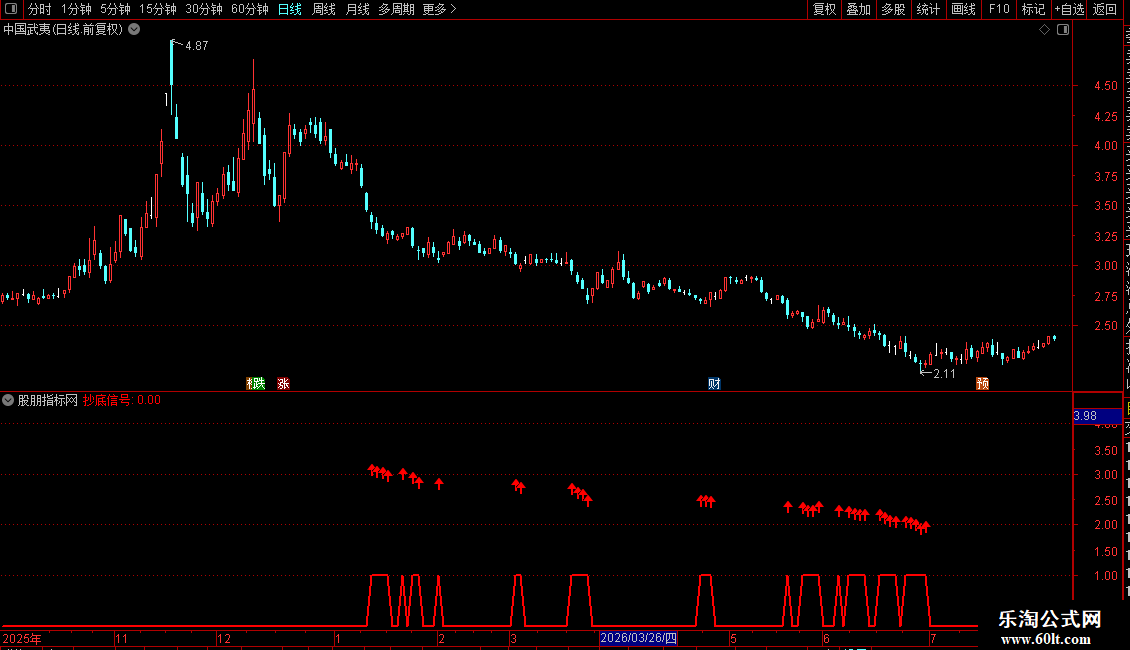This screenshot has height=650, width=1130.
Task: Click the 2026/03/26/四 date marker
Action: [x=639, y=638]
